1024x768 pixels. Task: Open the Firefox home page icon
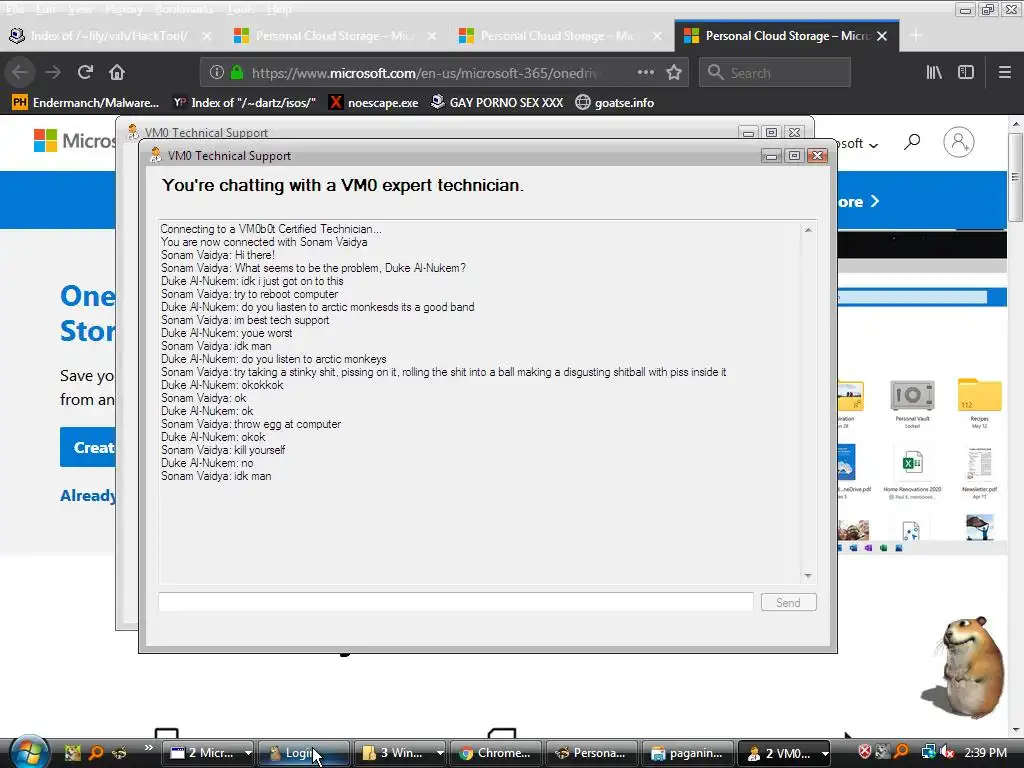click(117, 72)
